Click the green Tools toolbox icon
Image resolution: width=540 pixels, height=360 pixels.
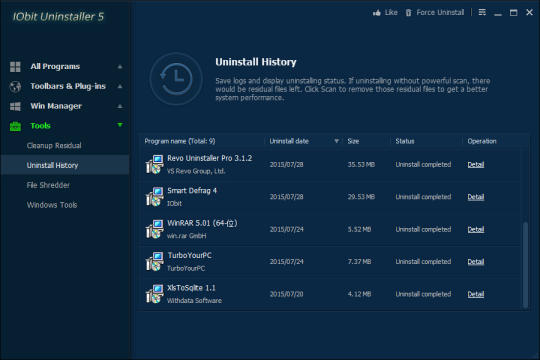[x=15, y=126]
